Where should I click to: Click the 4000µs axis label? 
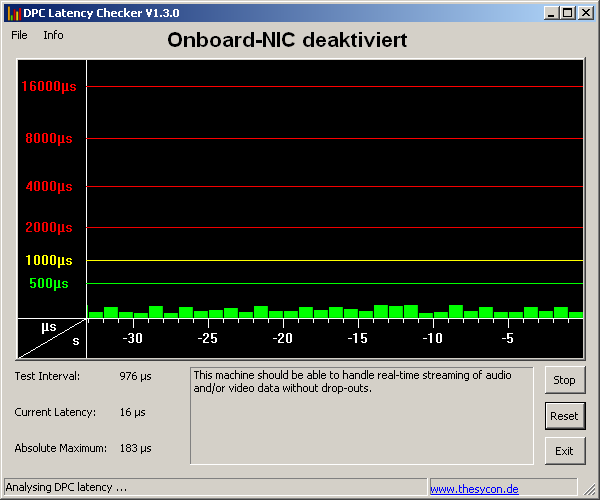coord(49,186)
